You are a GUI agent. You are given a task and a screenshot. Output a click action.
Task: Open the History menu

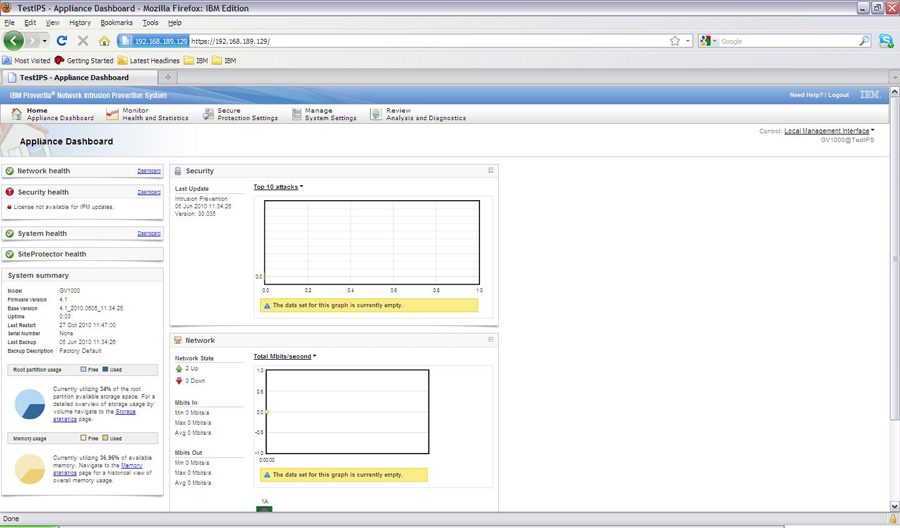point(80,22)
